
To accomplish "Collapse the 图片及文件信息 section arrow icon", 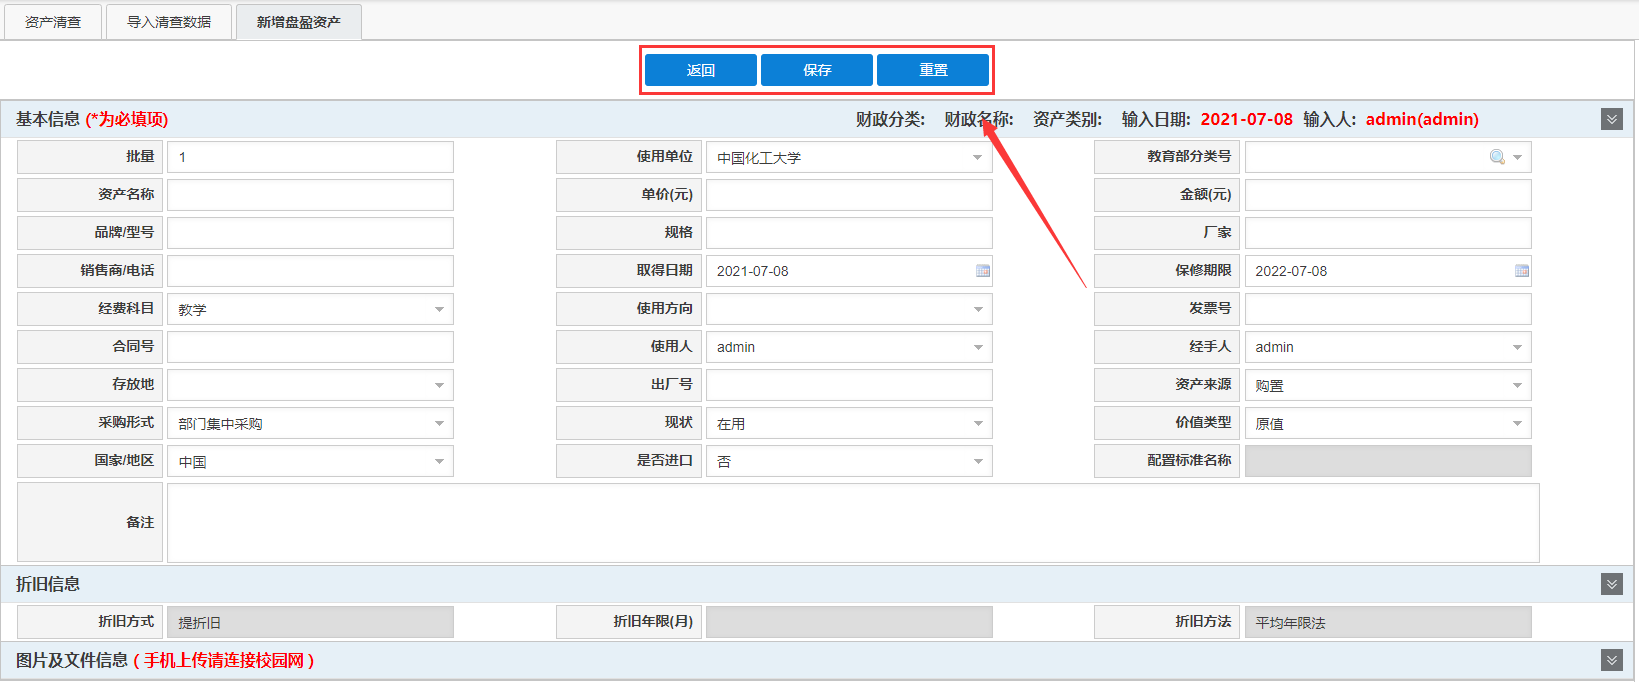I will click(1611, 660).
